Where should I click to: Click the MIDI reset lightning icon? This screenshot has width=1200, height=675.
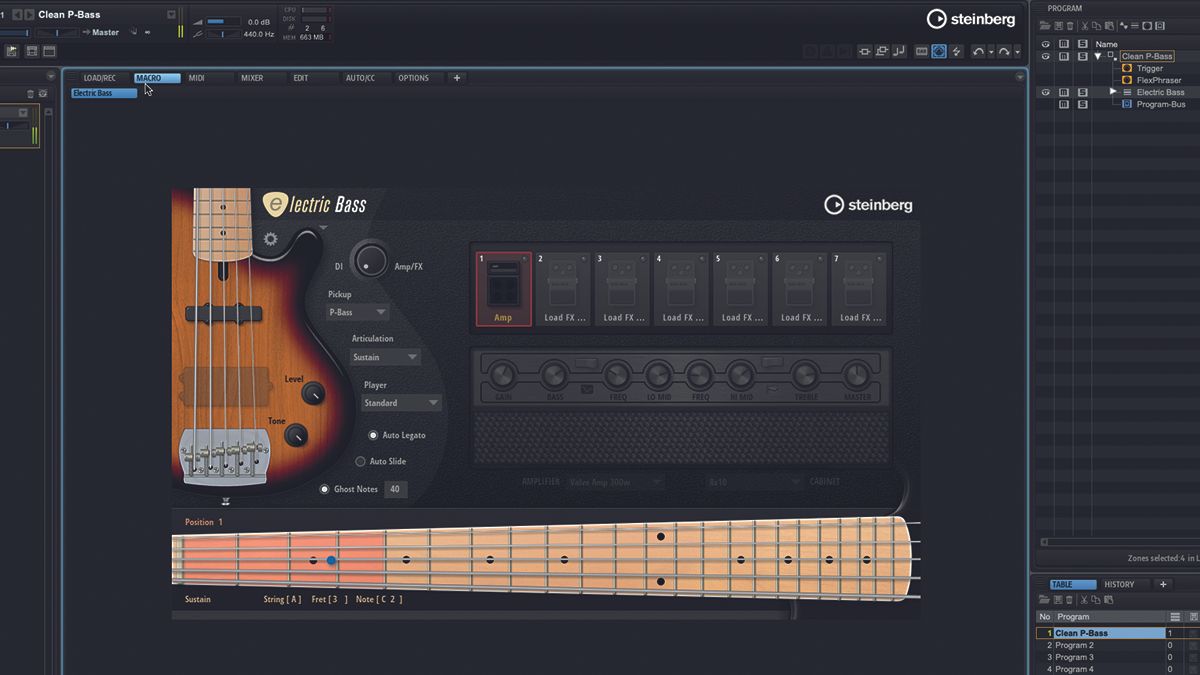pos(957,51)
